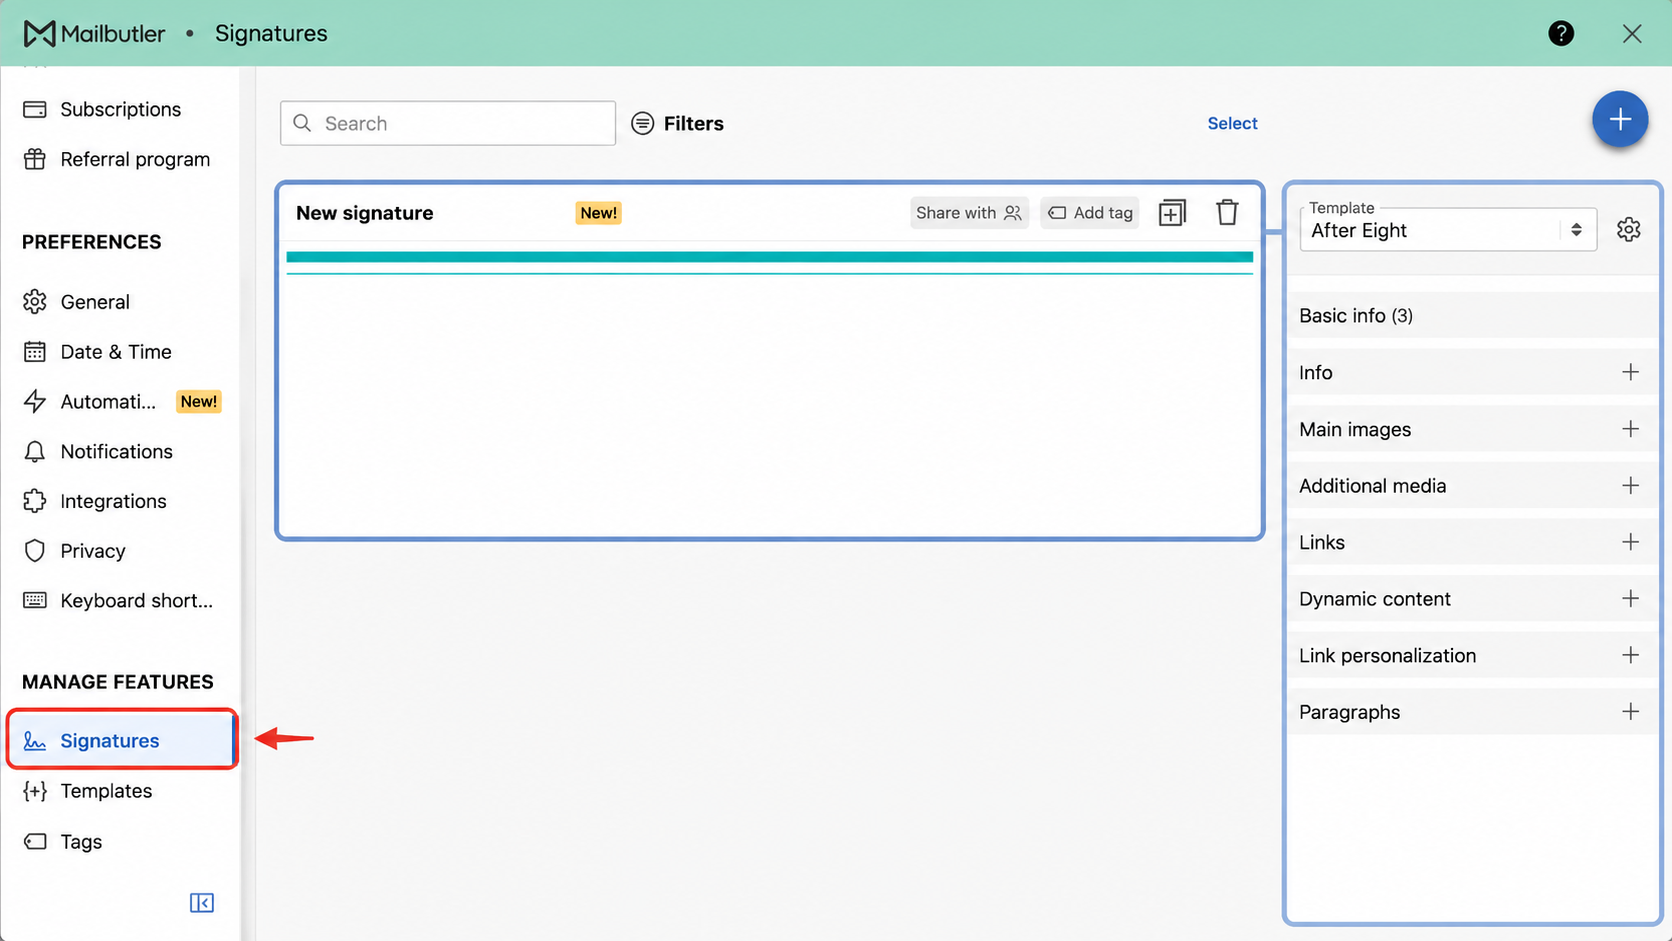The height and width of the screenshot is (941, 1672).
Task: Open template settings gear icon
Action: click(1628, 229)
